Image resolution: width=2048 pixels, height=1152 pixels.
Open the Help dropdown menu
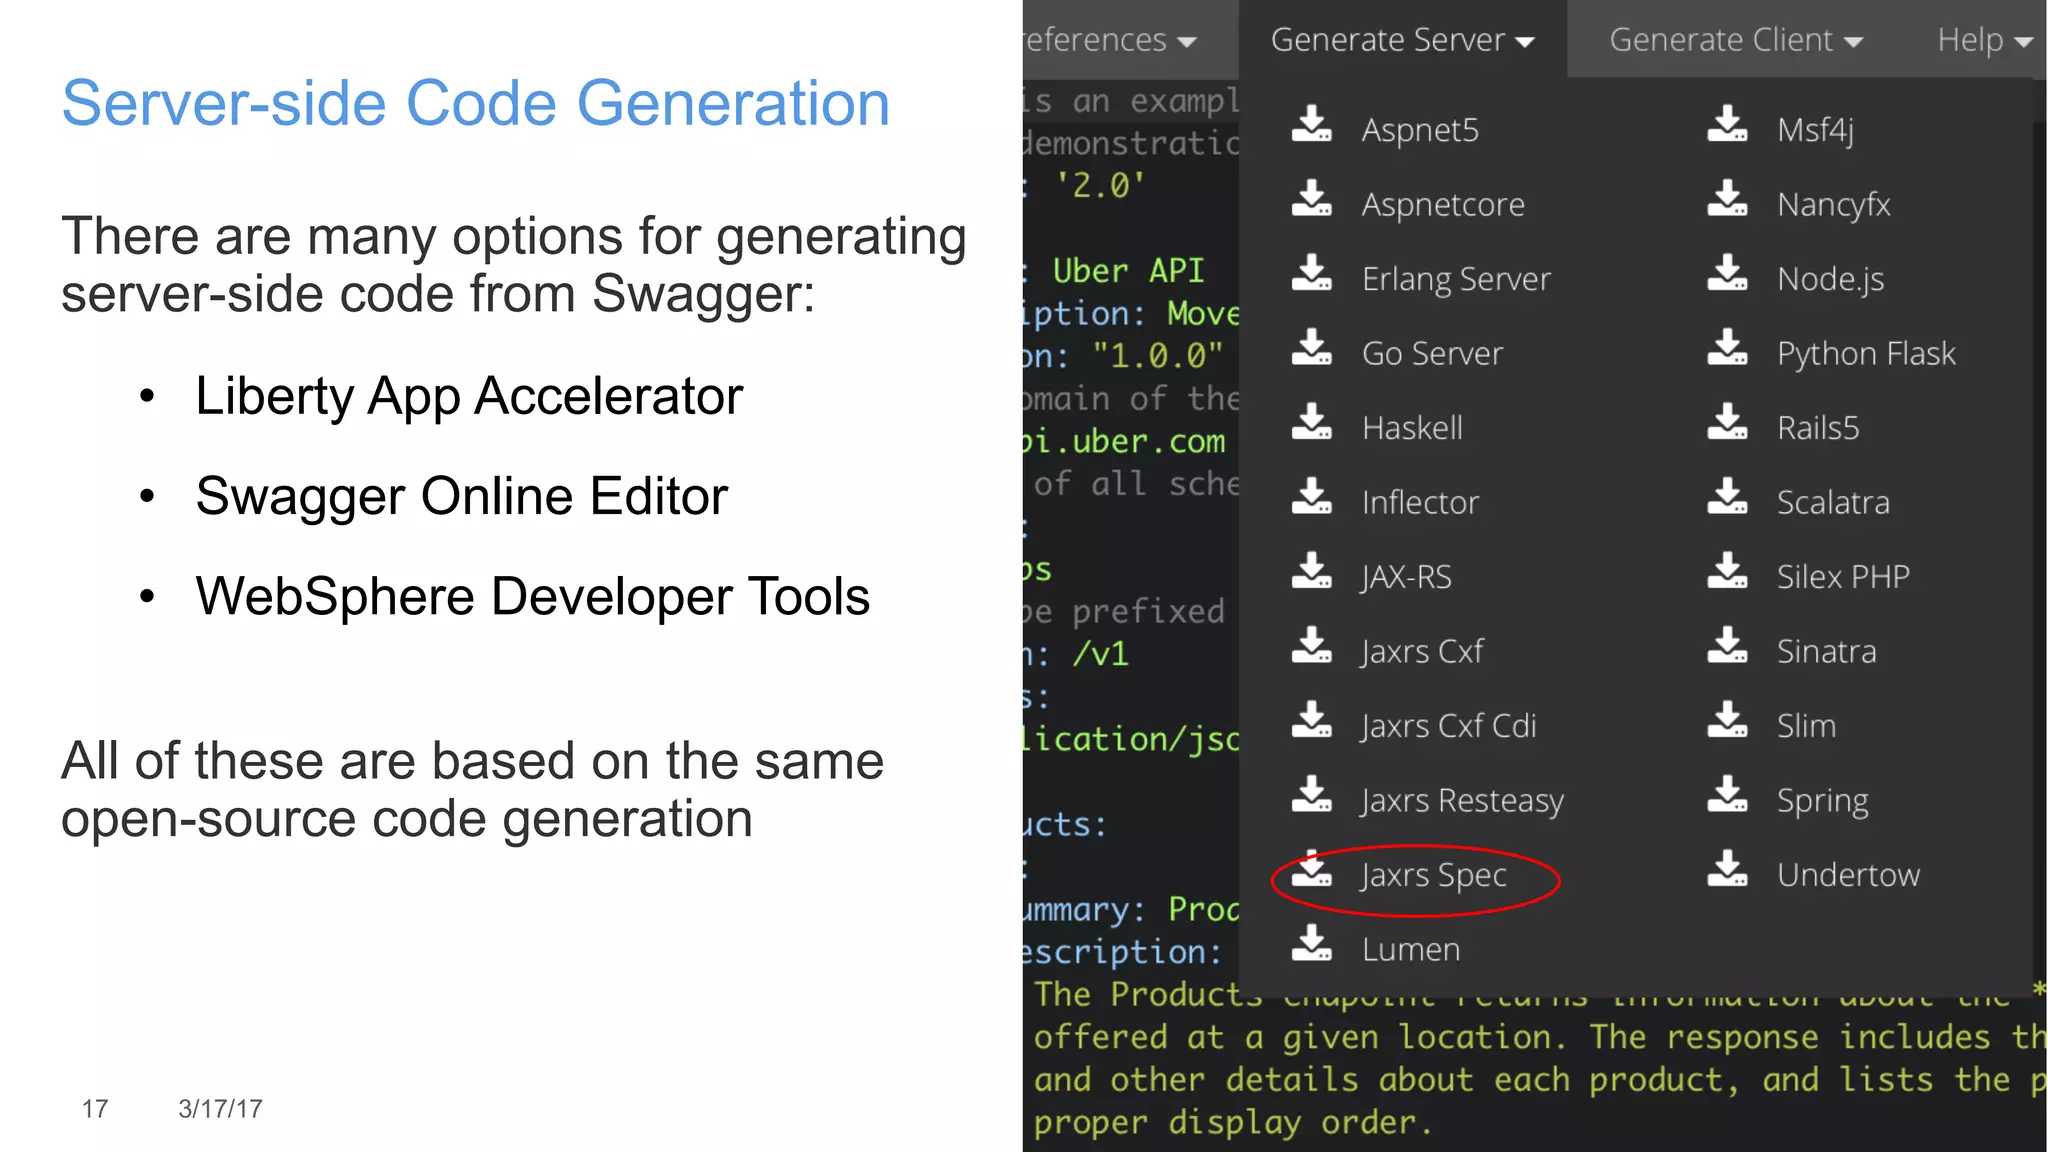1984,40
